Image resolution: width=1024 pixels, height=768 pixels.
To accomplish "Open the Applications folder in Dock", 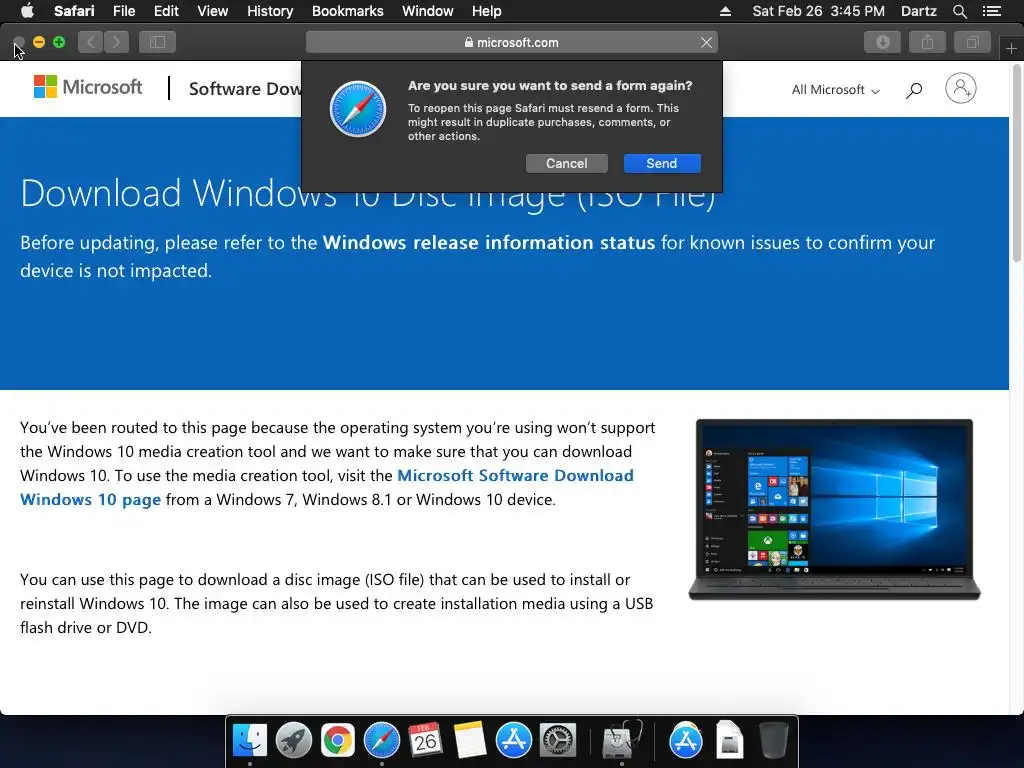I will tap(685, 740).
